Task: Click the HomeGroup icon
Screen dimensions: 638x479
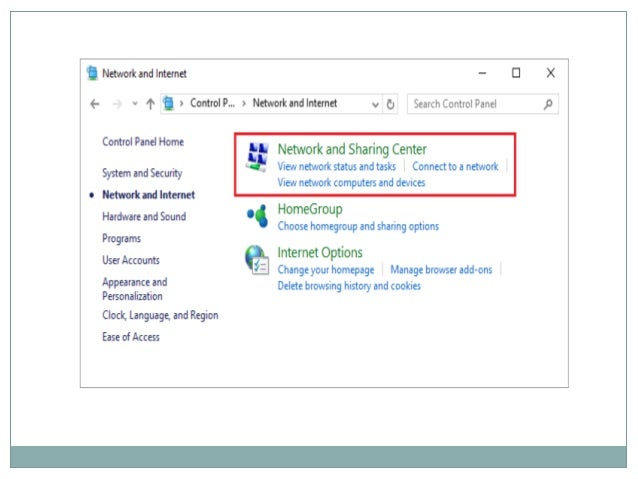Action: pos(258,216)
